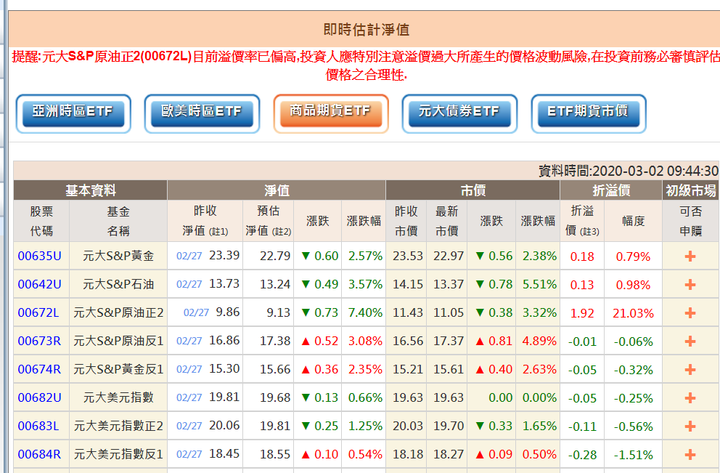This screenshot has height=473, width=720.
Task: Switch to the 歐美時區ETF tab
Action: pos(202,113)
